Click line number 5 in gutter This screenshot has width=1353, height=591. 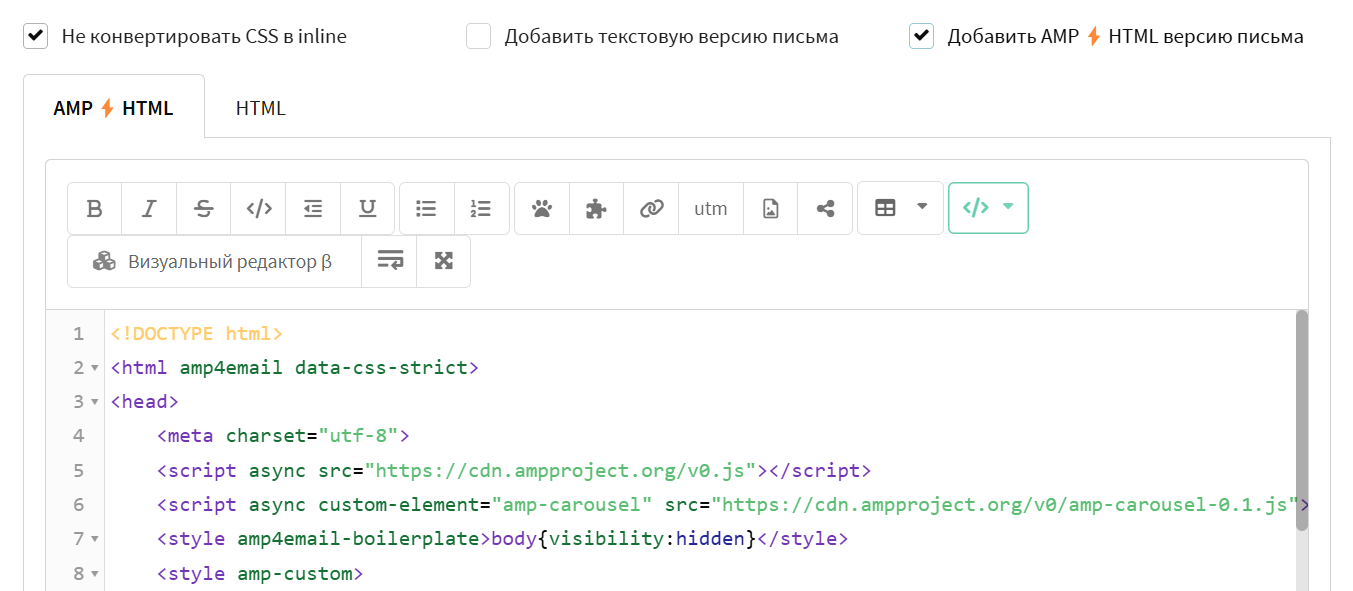[x=79, y=470]
